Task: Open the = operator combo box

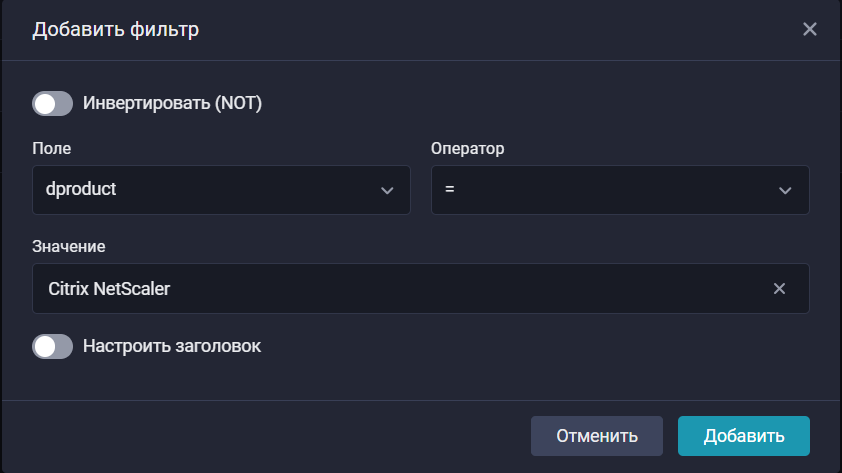Action: pos(600,190)
